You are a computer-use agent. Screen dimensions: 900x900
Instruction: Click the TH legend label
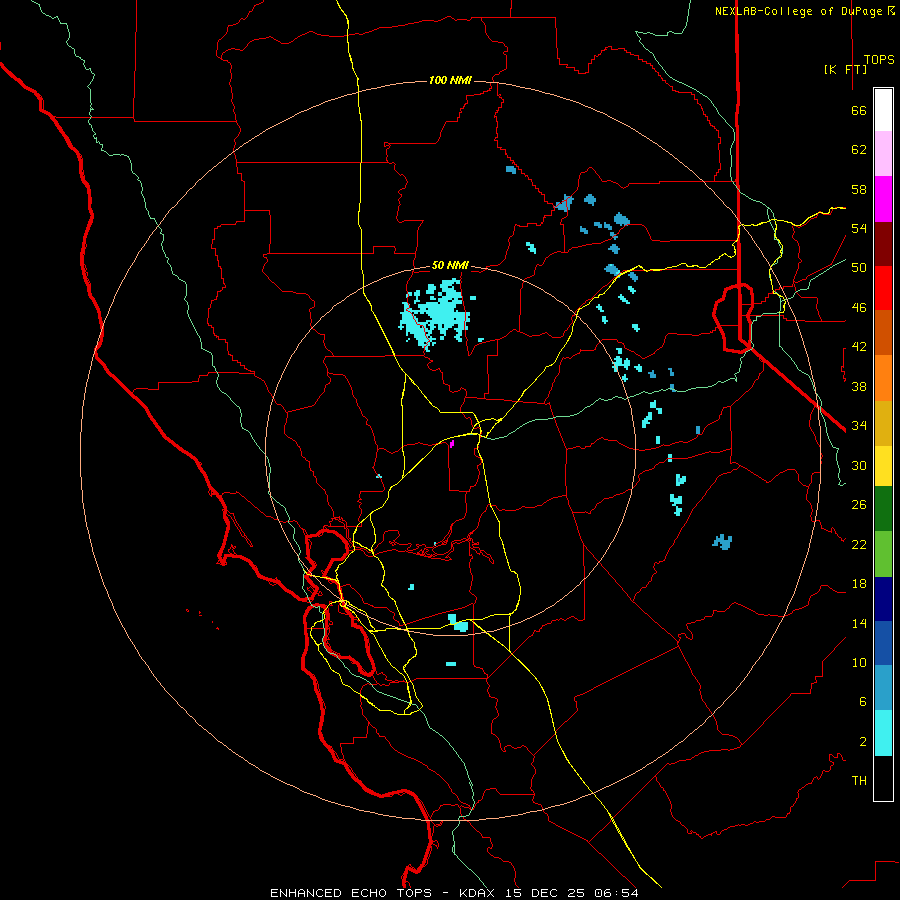(859, 781)
